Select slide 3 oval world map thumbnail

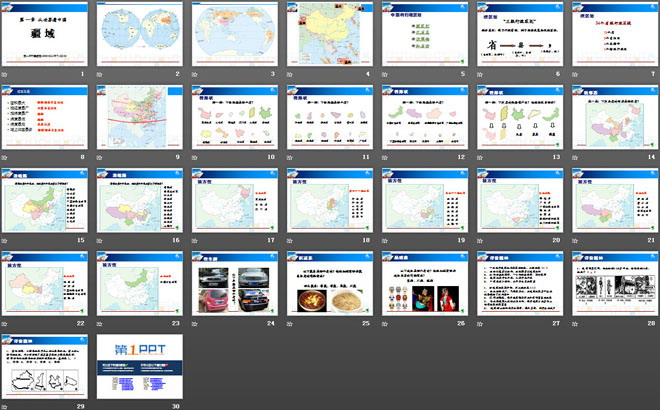click(235, 34)
